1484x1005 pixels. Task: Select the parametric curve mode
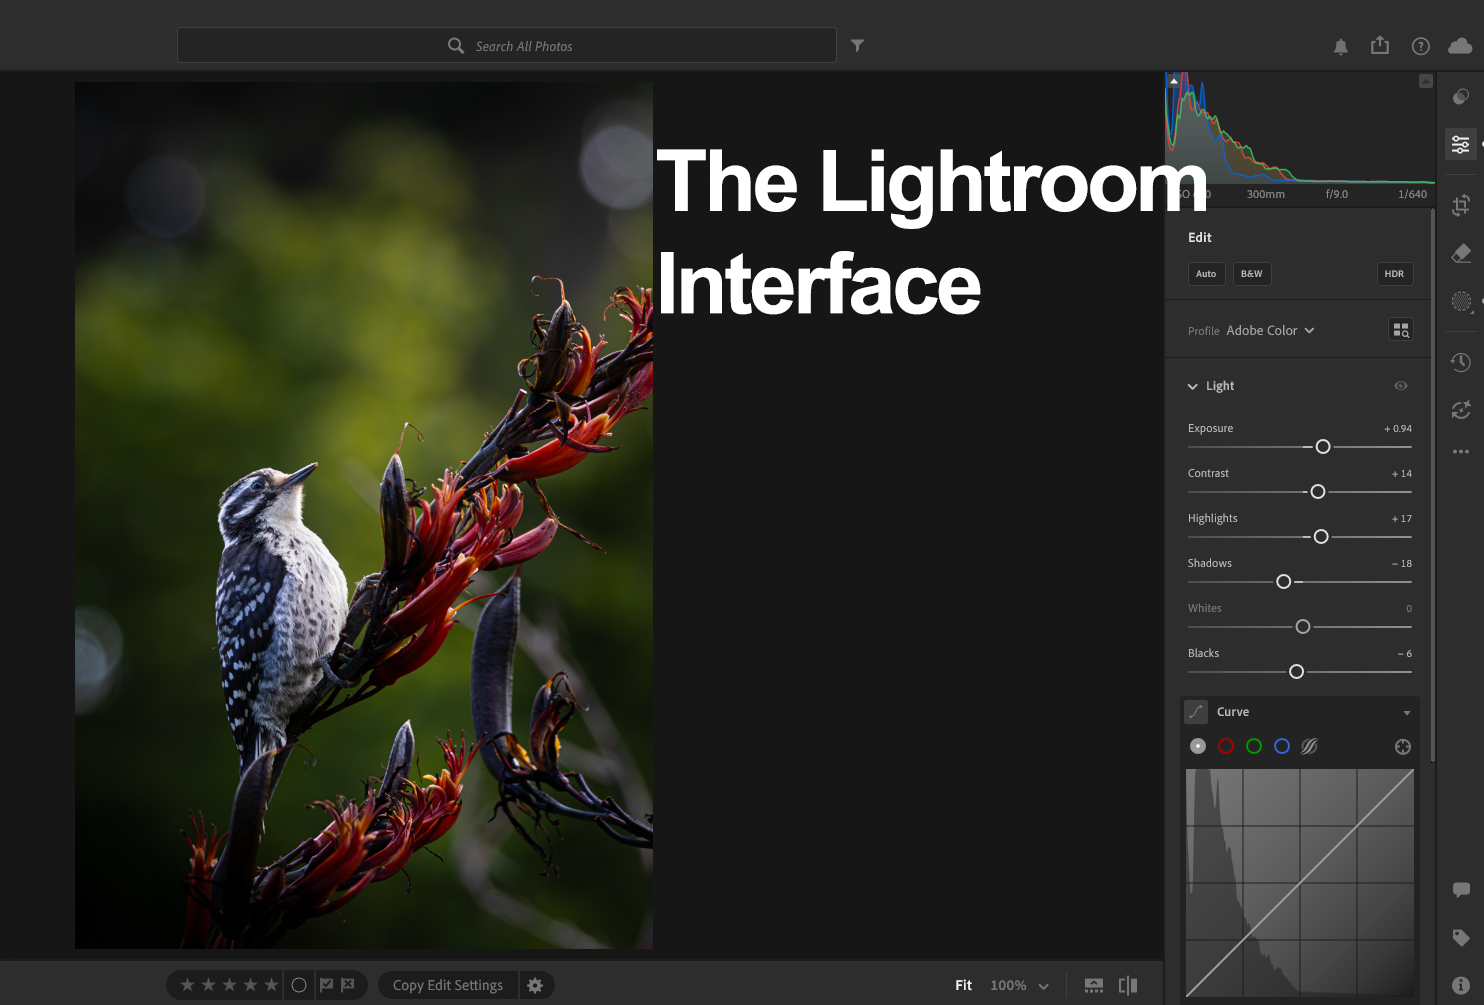click(x=1309, y=746)
